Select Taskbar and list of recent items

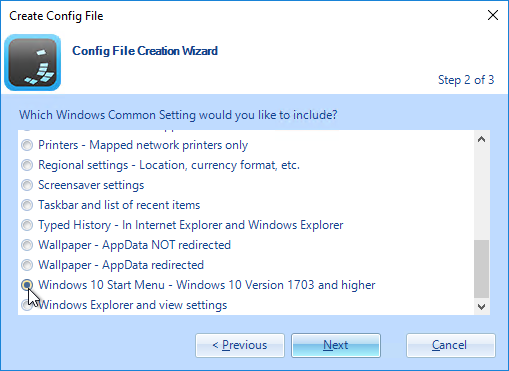pyautogui.click(x=27, y=205)
